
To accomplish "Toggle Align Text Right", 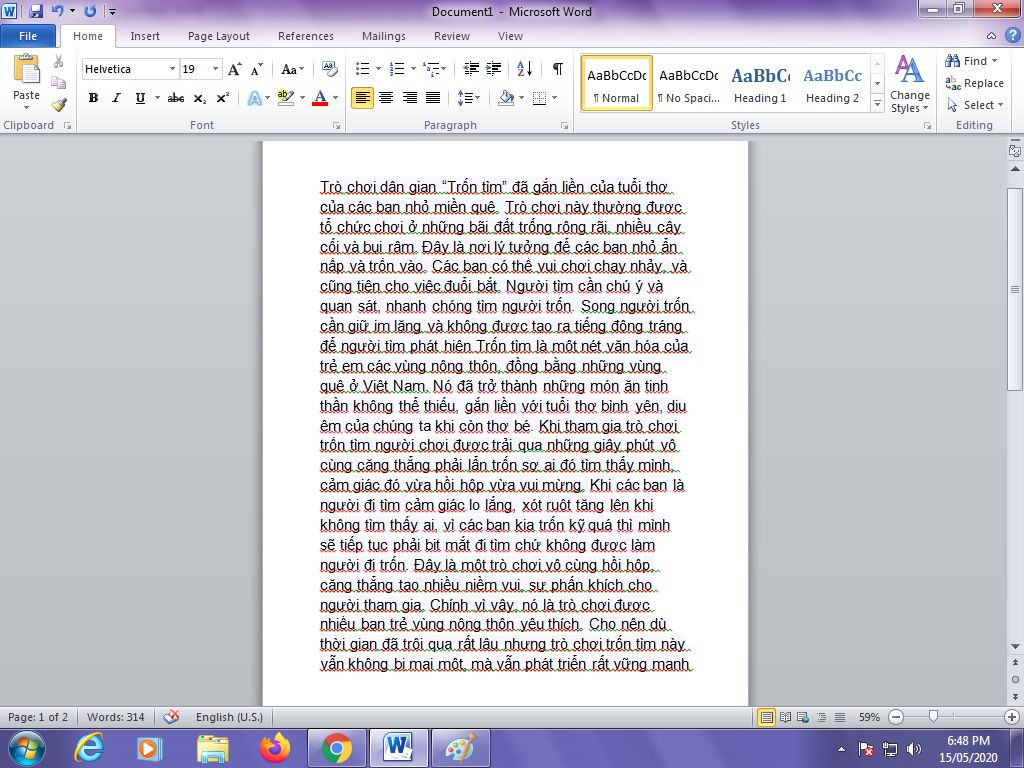I will (x=409, y=98).
